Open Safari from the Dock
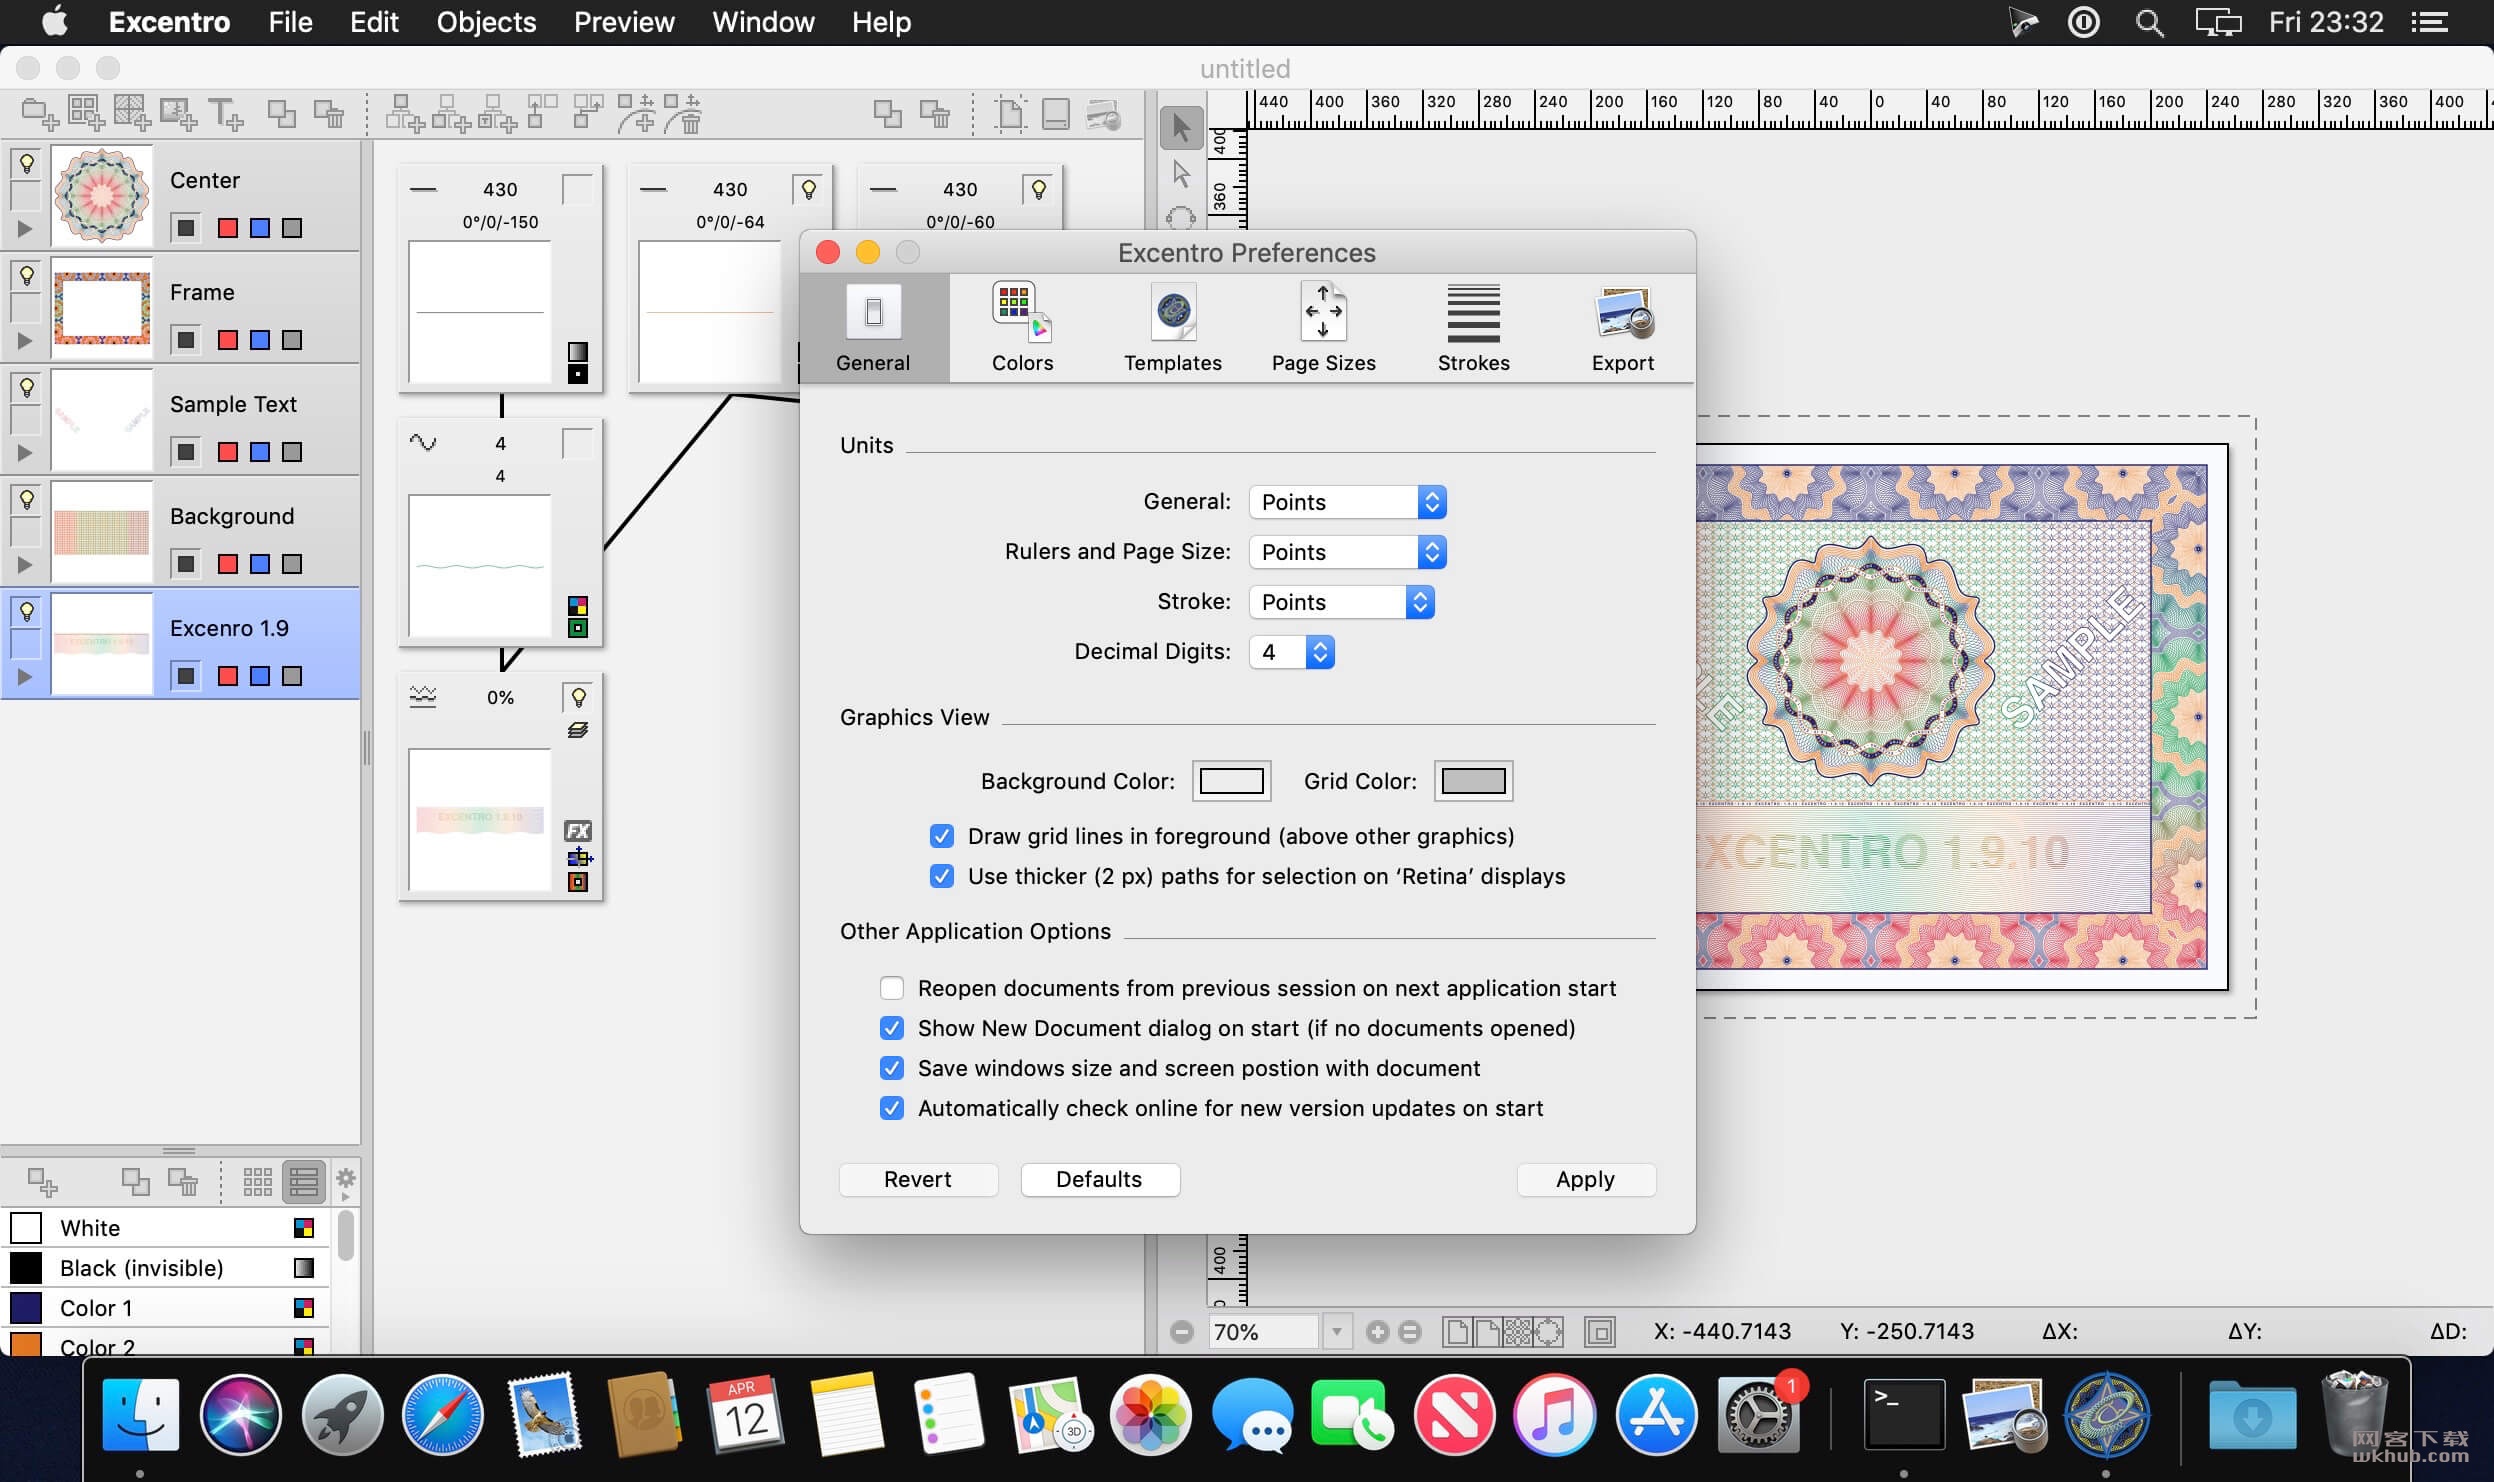Viewport: 2494px width, 1482px height. [442, 1414]
